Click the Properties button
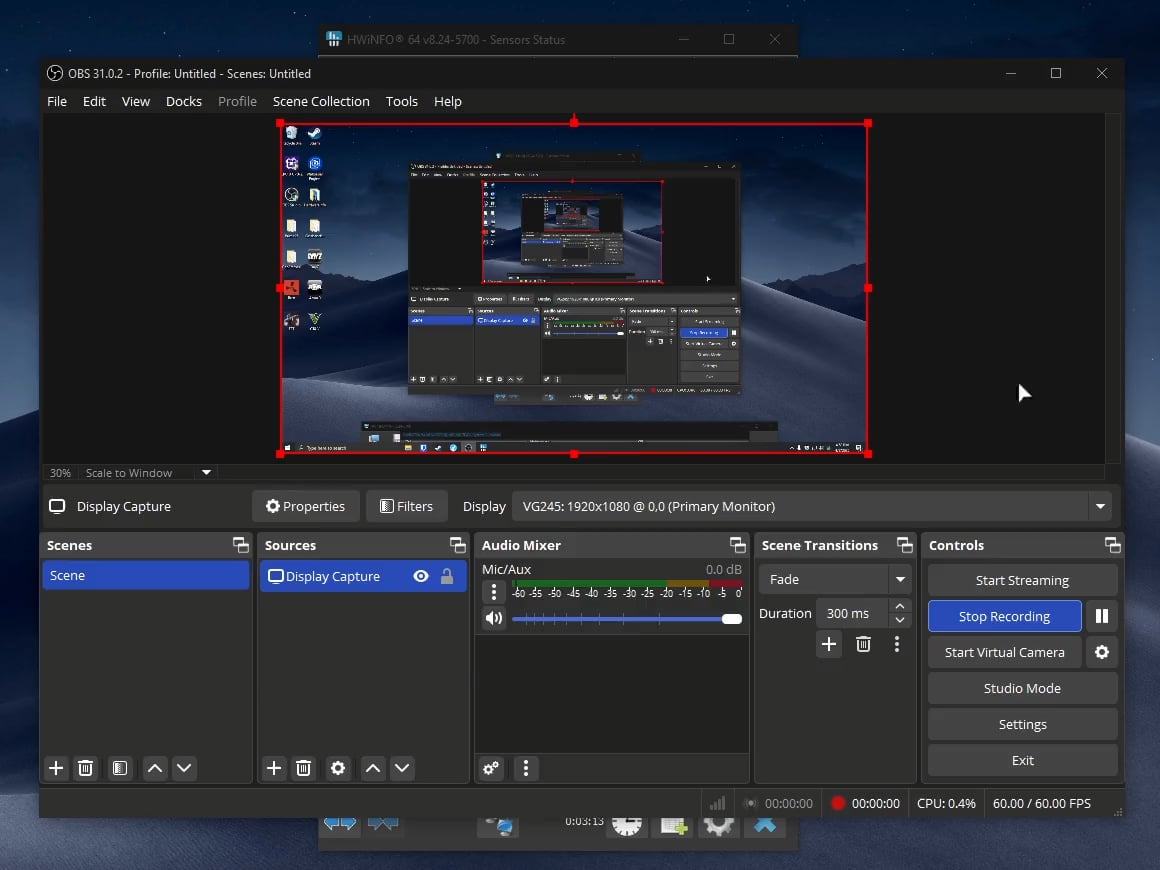Screen dimensions: 1160x870 click(306, 506)
